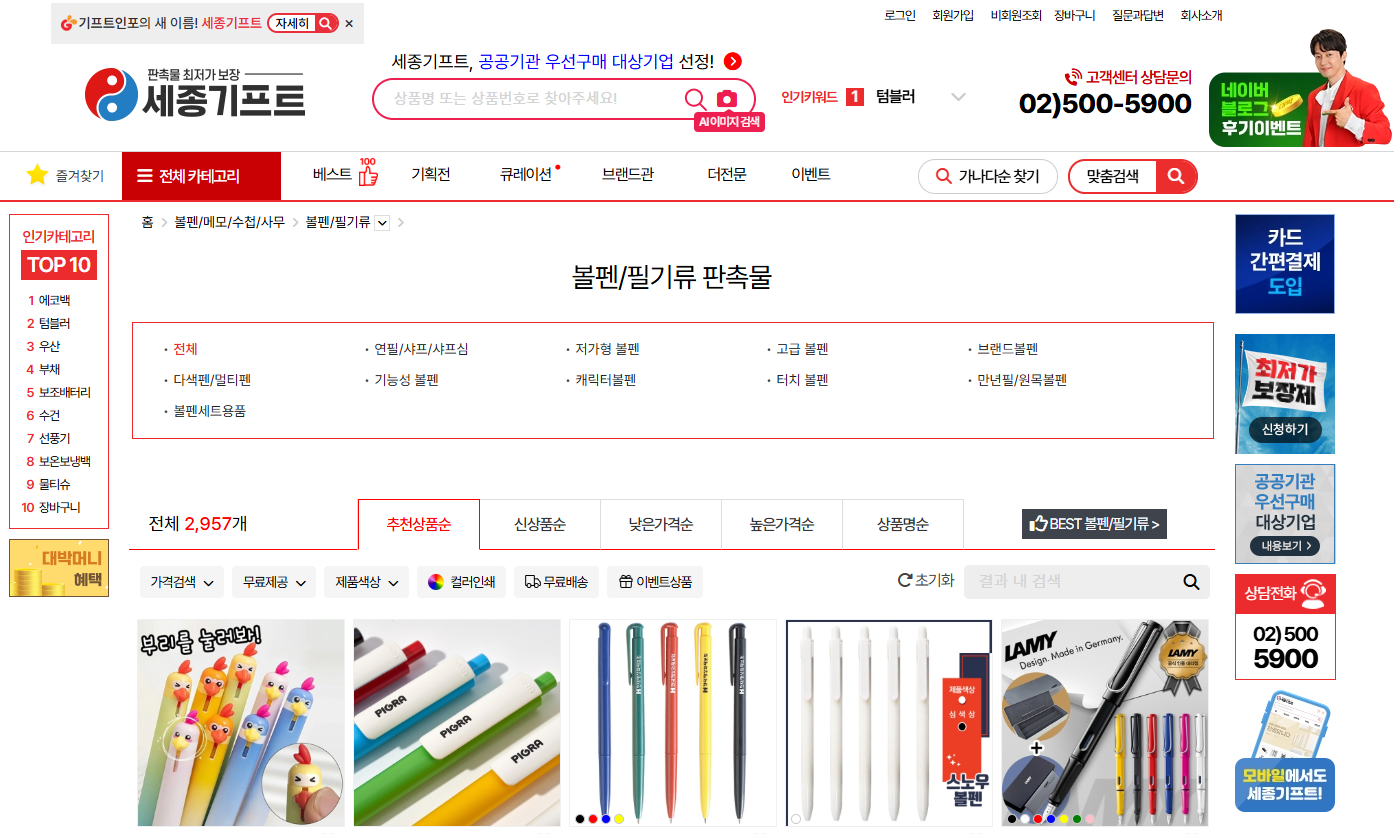This screenshot has height=834, width=1394.
Task: Click the Sejong Gift logo
Action: pos(195,93)
